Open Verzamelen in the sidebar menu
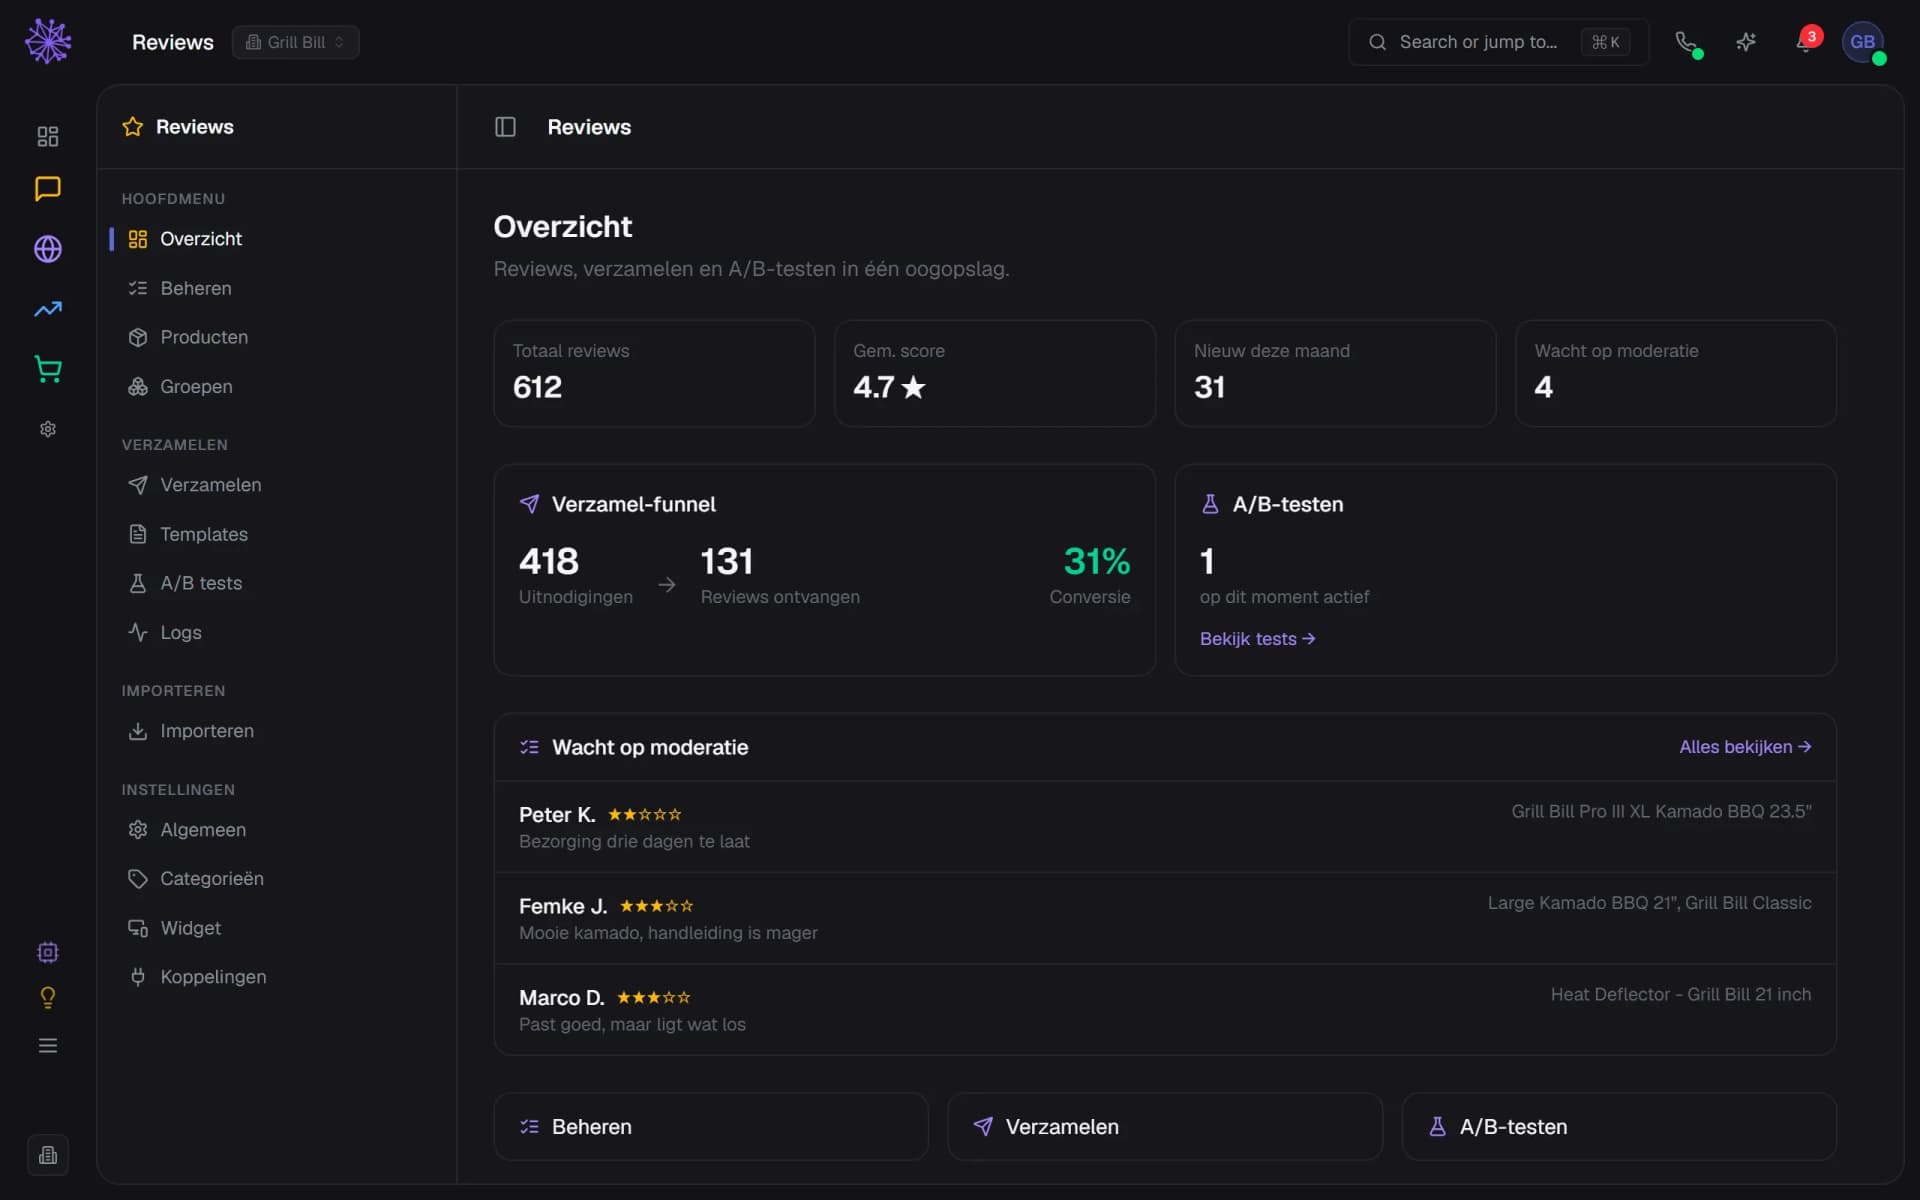The width and height of the screenshot is (1920, 1200). click(x=277, y=485)
